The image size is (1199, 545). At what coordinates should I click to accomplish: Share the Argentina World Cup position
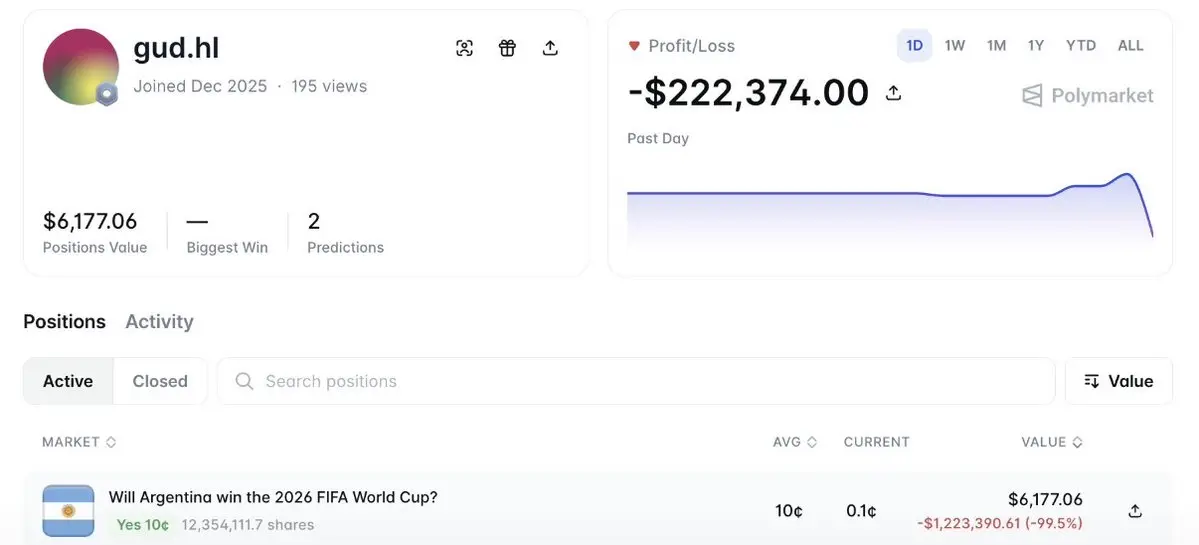tap(1135, 511)
